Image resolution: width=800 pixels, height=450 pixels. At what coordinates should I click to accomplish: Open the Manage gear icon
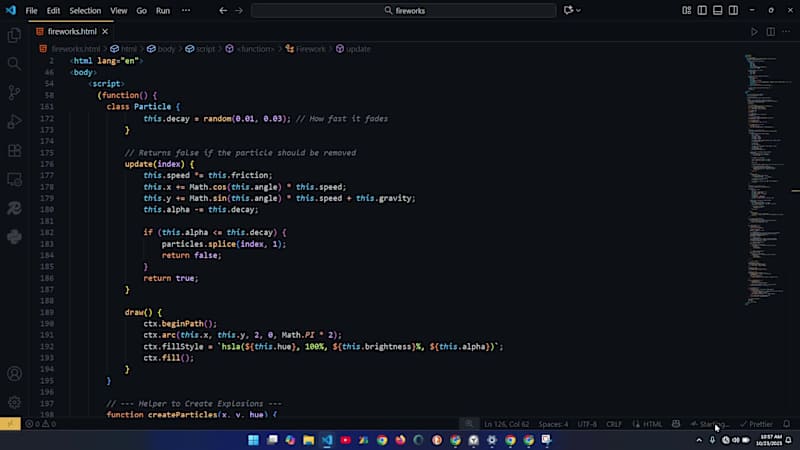[x=14, y=403]
